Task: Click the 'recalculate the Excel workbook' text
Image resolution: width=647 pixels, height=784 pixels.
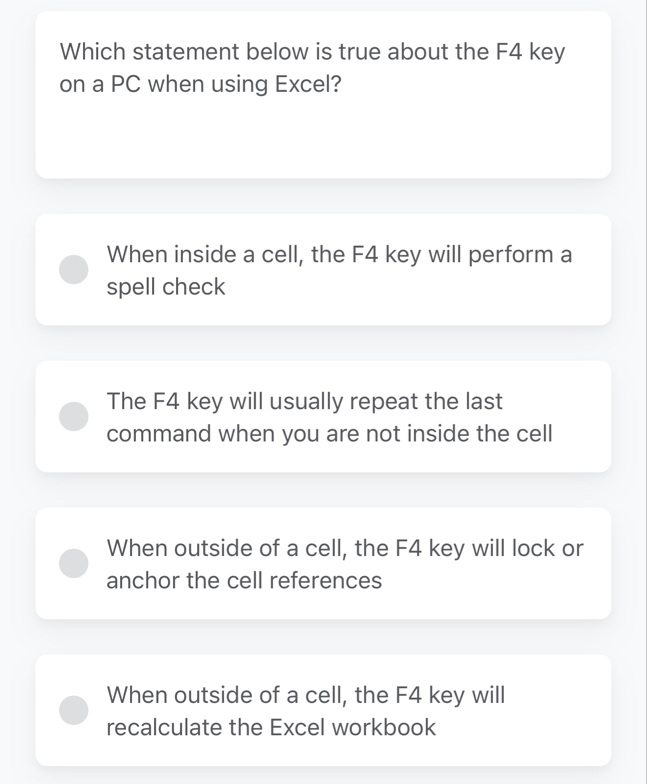Action: click(271, 727)
